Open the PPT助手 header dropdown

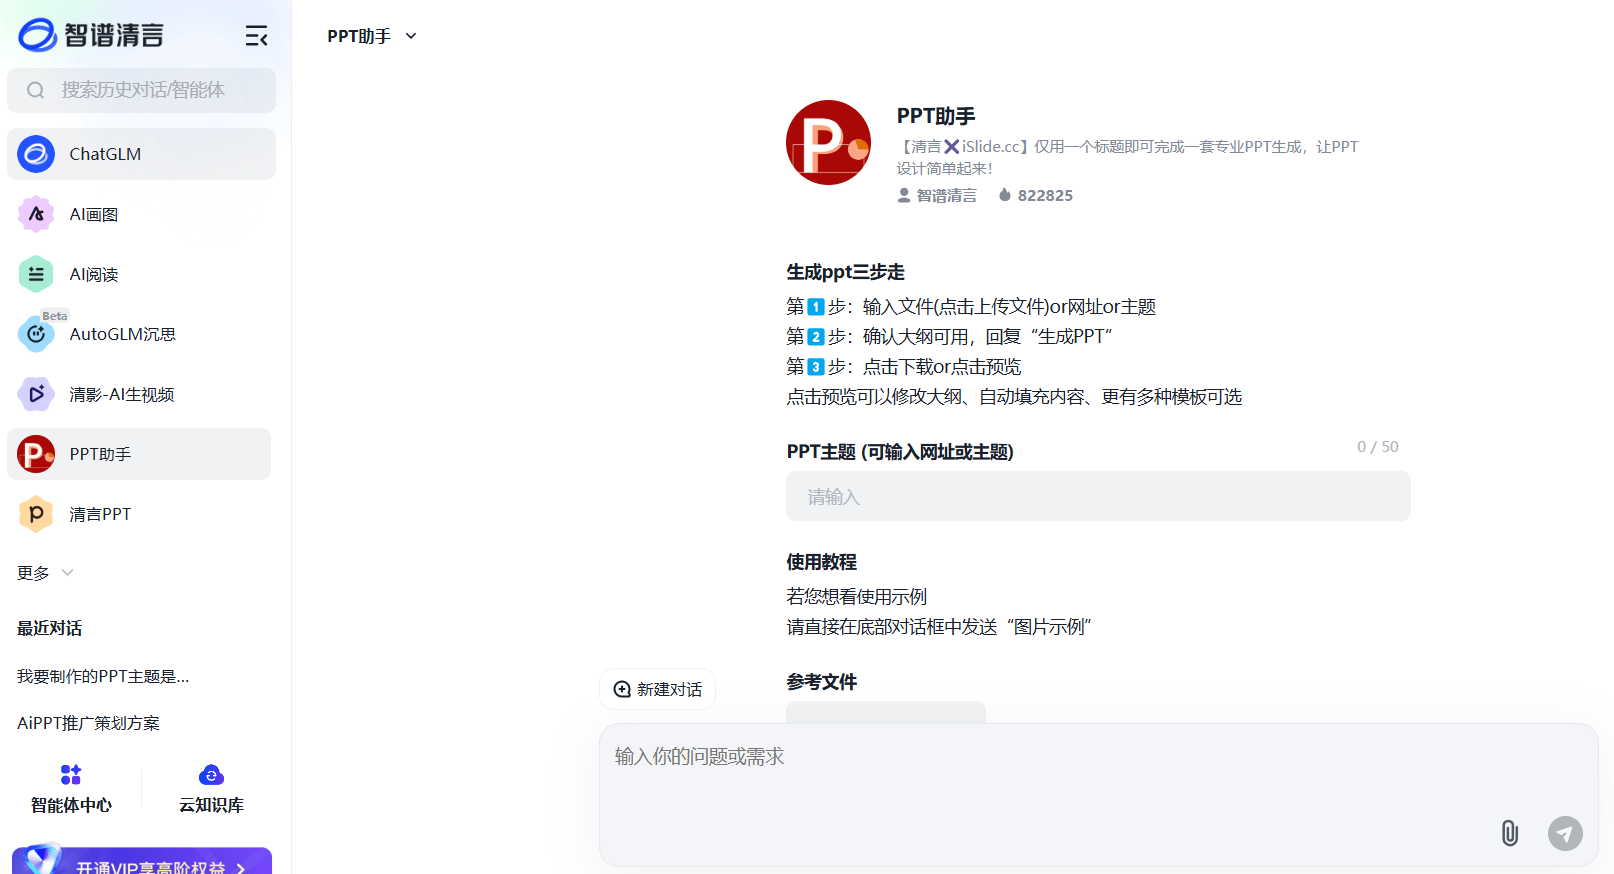click(x=371, y=36)
